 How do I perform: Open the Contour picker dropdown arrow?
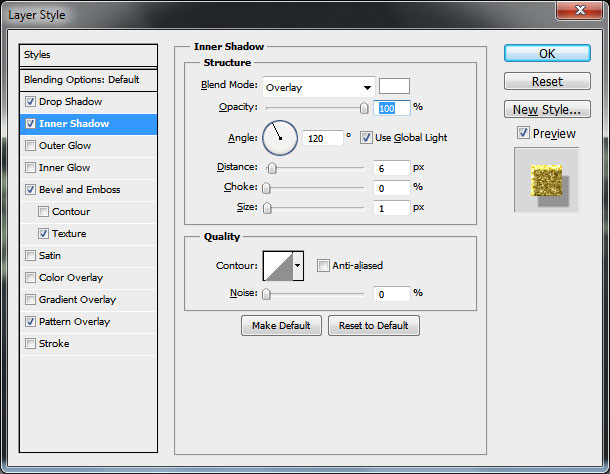pyautogui.click(x=298, y=265)
